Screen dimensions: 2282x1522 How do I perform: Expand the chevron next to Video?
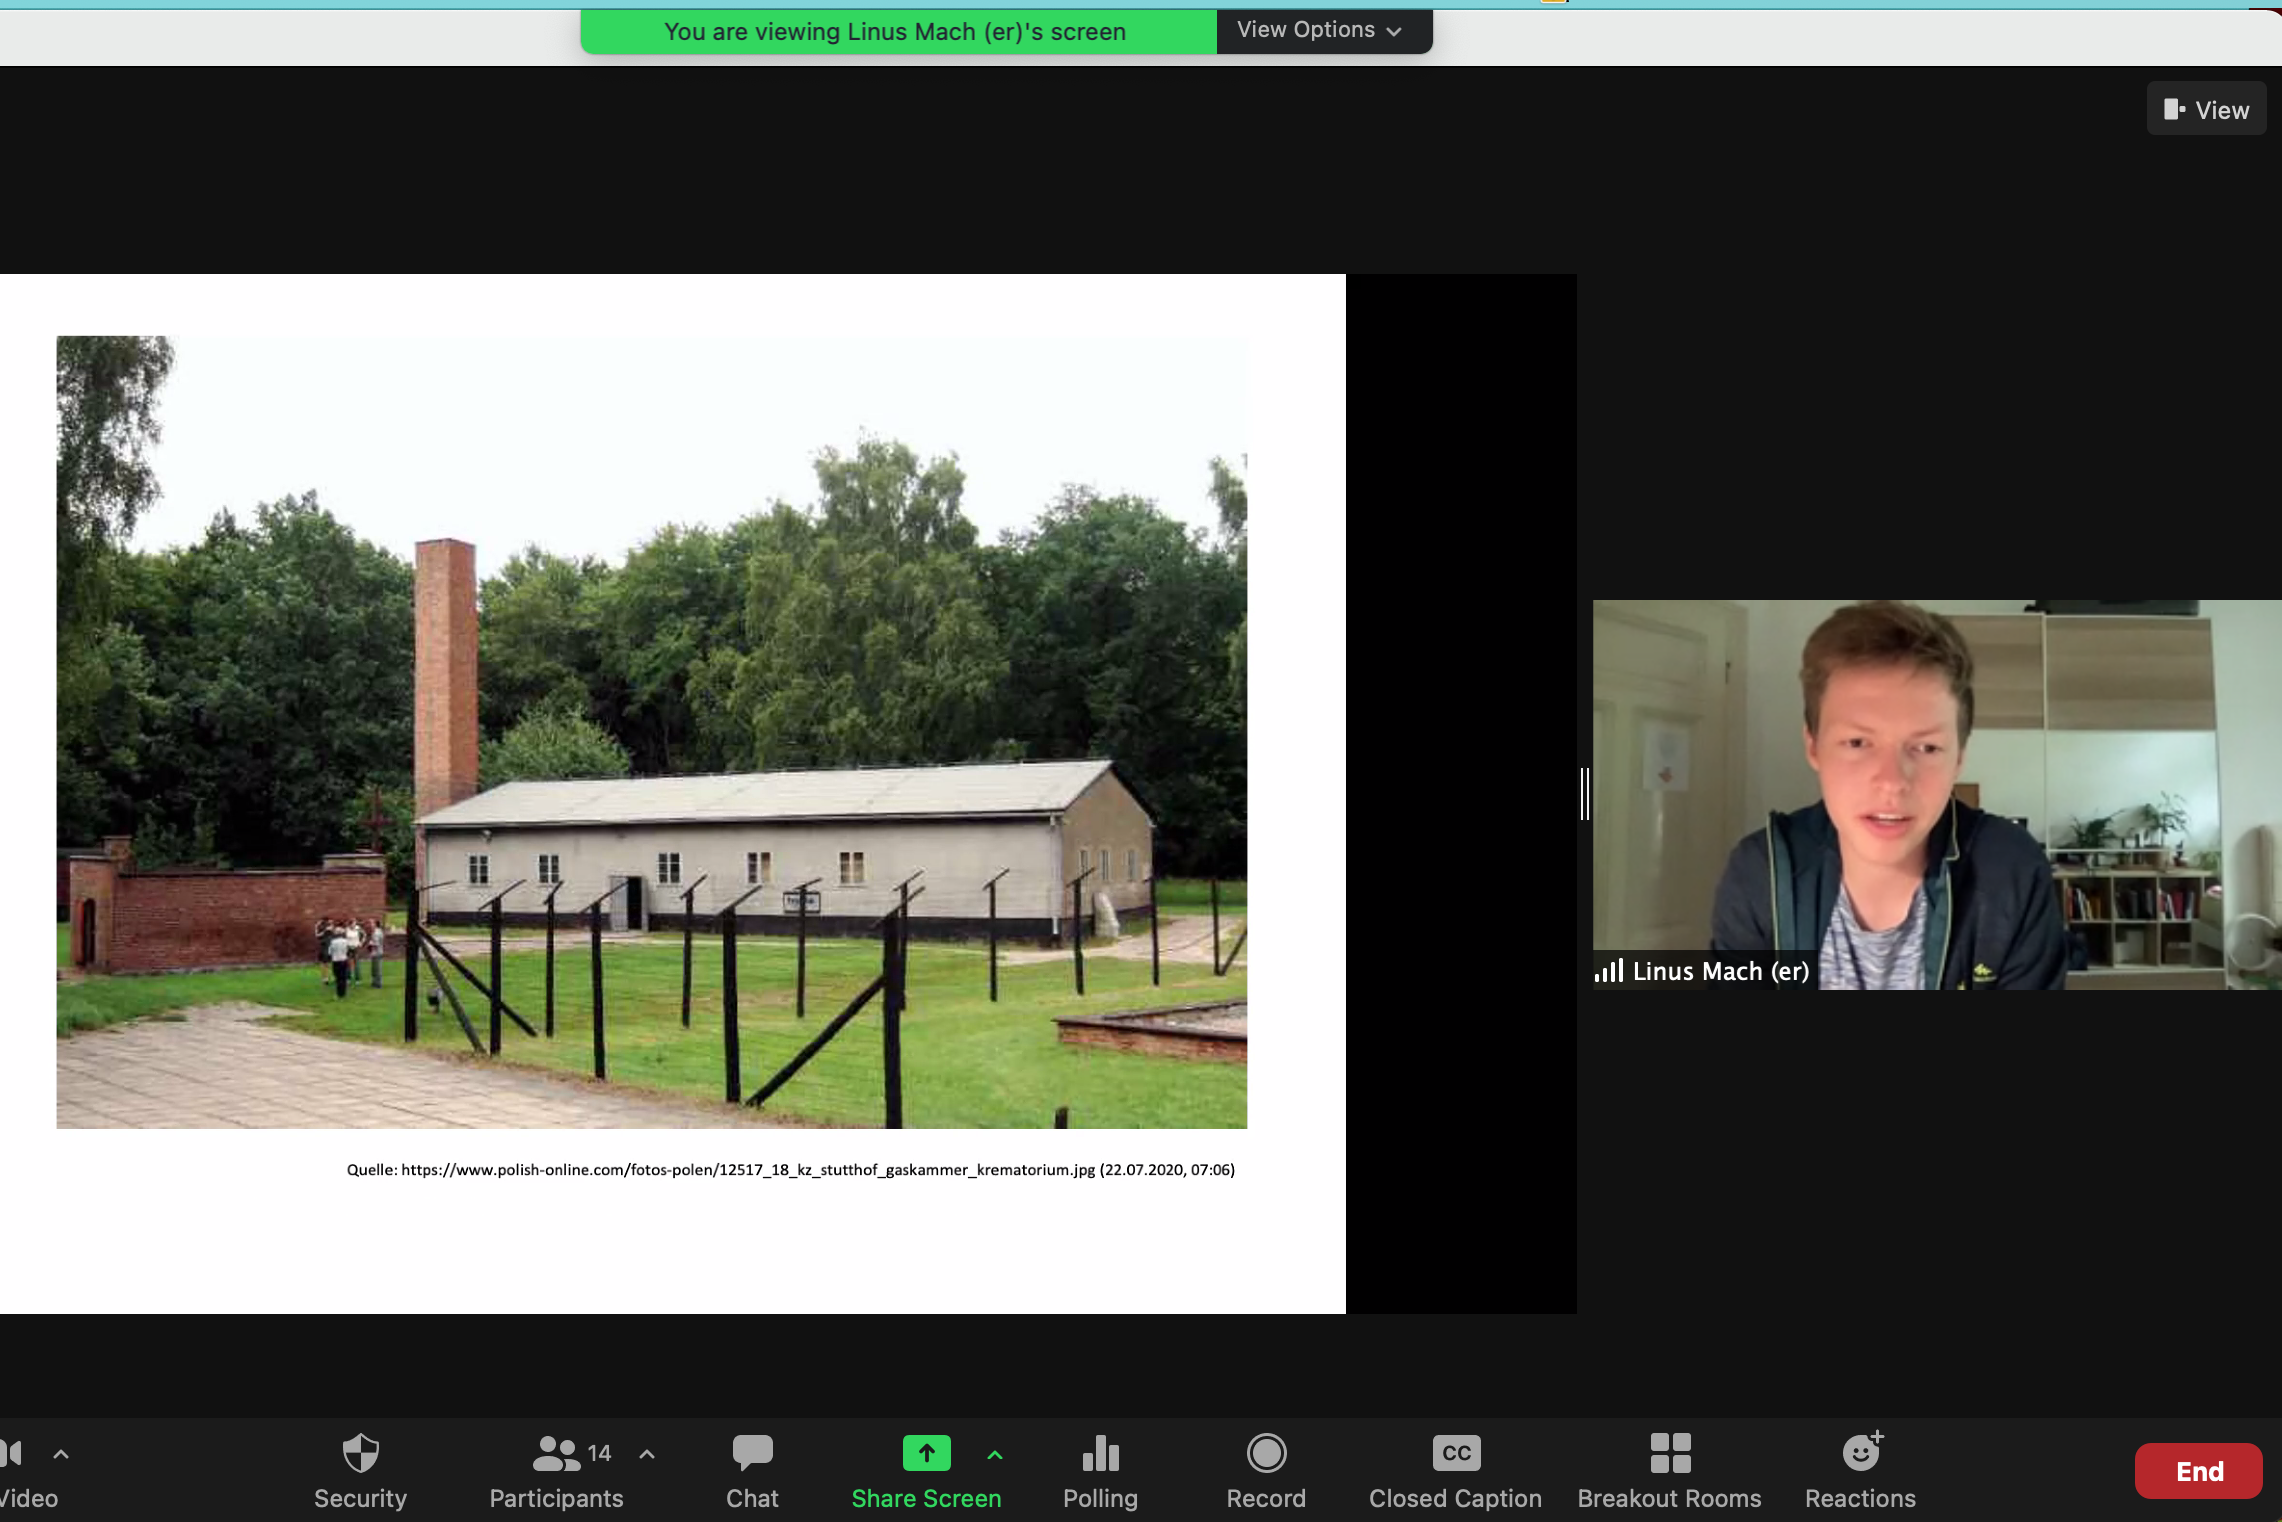pos(61,1454)
